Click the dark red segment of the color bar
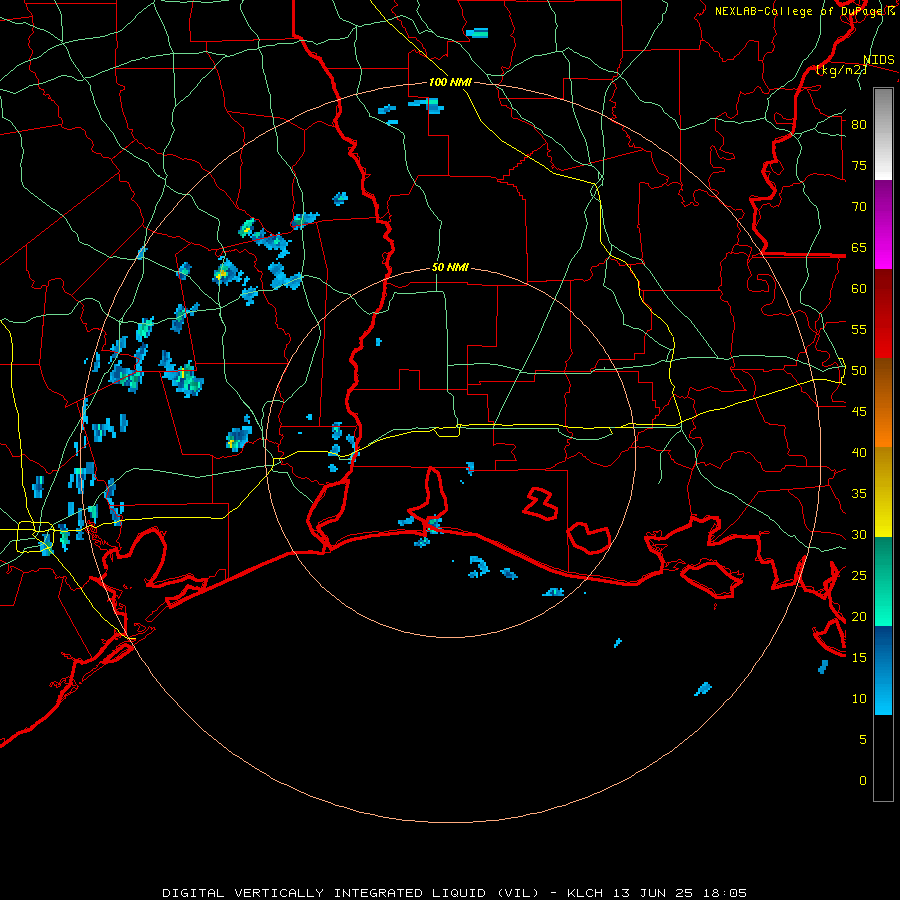This screenshot has height=900, width=900. (x=883, y=314)
